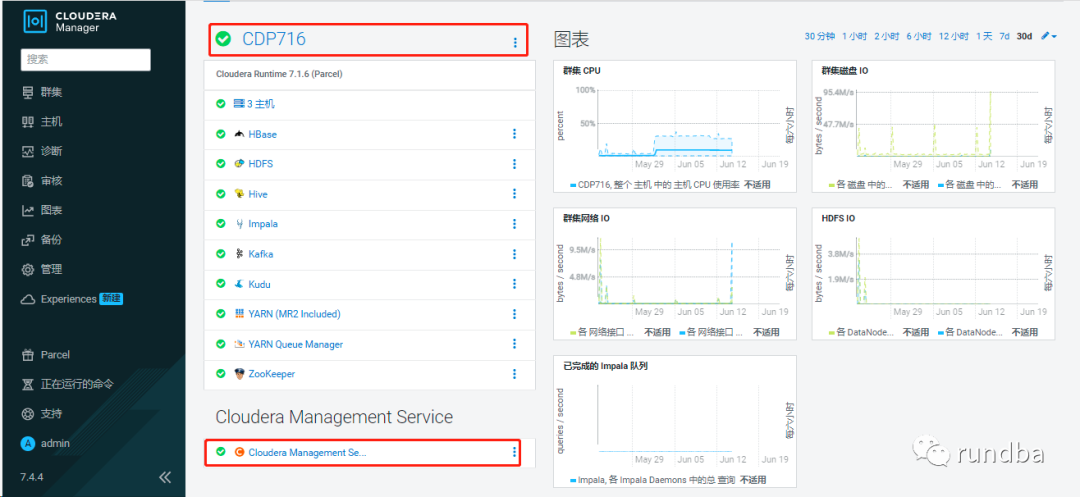1080x497 pixels.
Task: Click the CDP716 green health status icon
Action: tap(223, 39)
